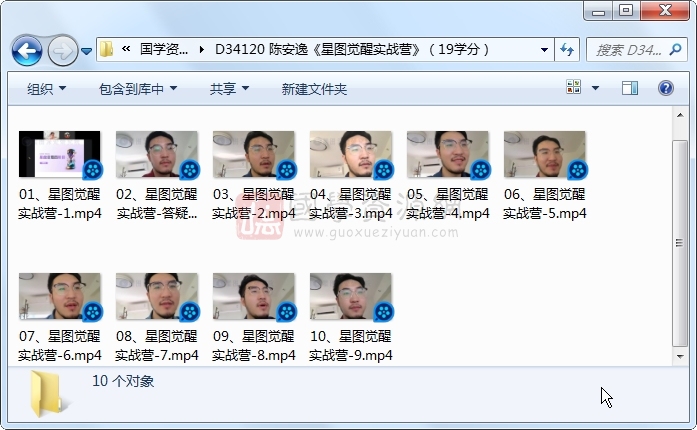This screenshot has width=697, height=430.
Task: Expand the arrow after 国学资... breadcrumb
Action: [202, 49]
